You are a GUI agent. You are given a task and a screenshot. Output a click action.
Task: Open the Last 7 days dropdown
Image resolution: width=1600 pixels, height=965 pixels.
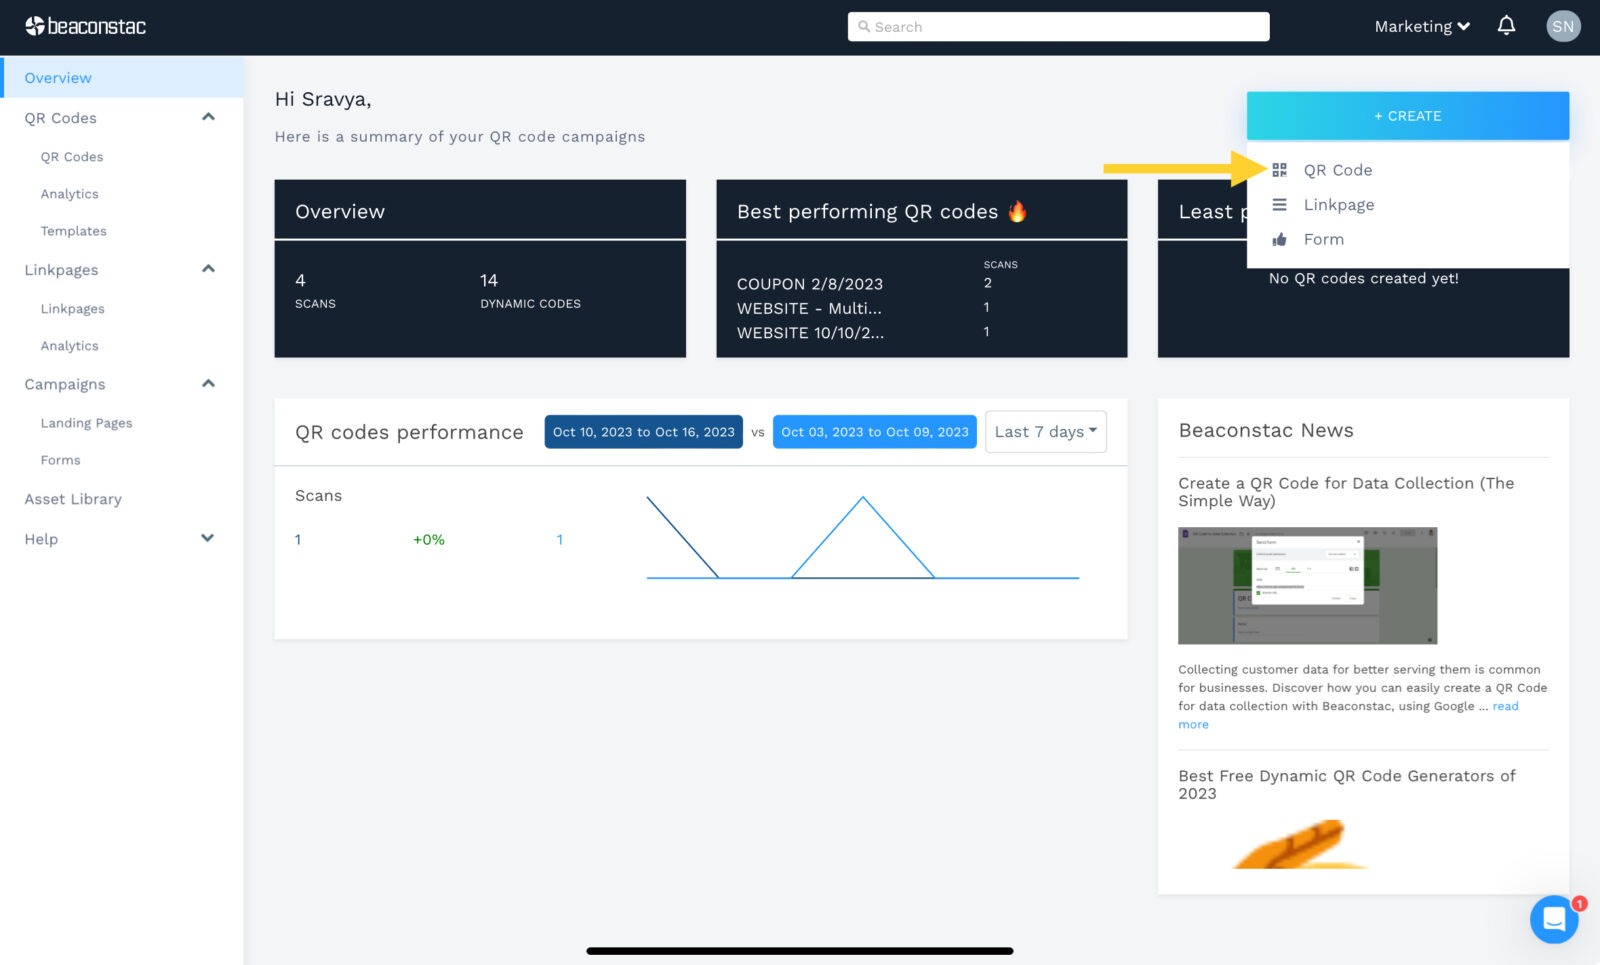pyautogui.click(x=1045, y=432)
